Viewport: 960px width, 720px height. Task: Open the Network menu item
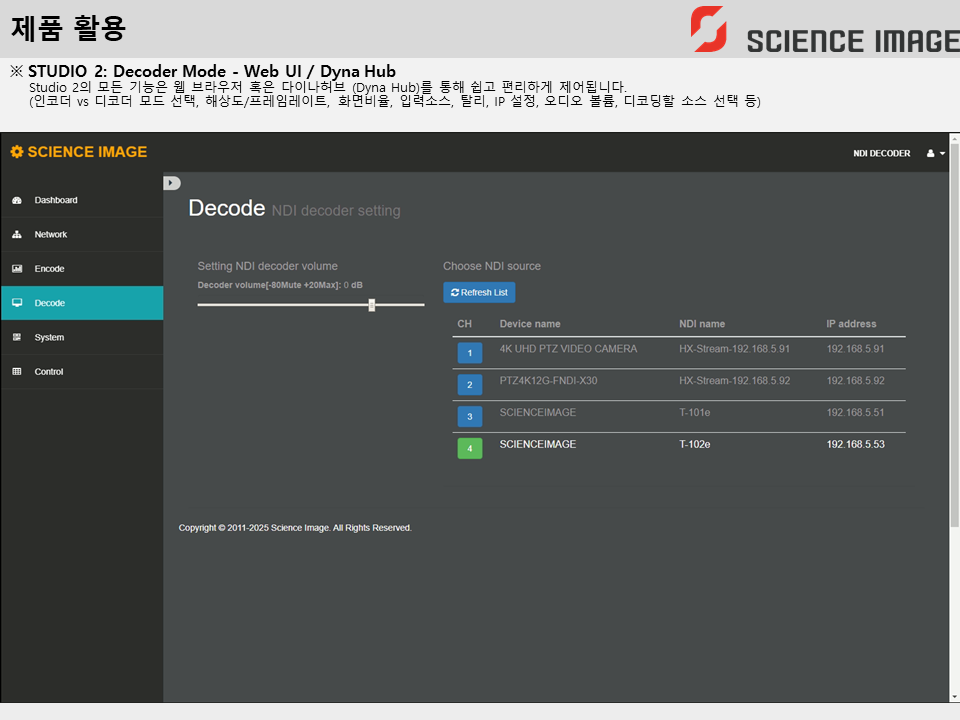click(82, 234)
